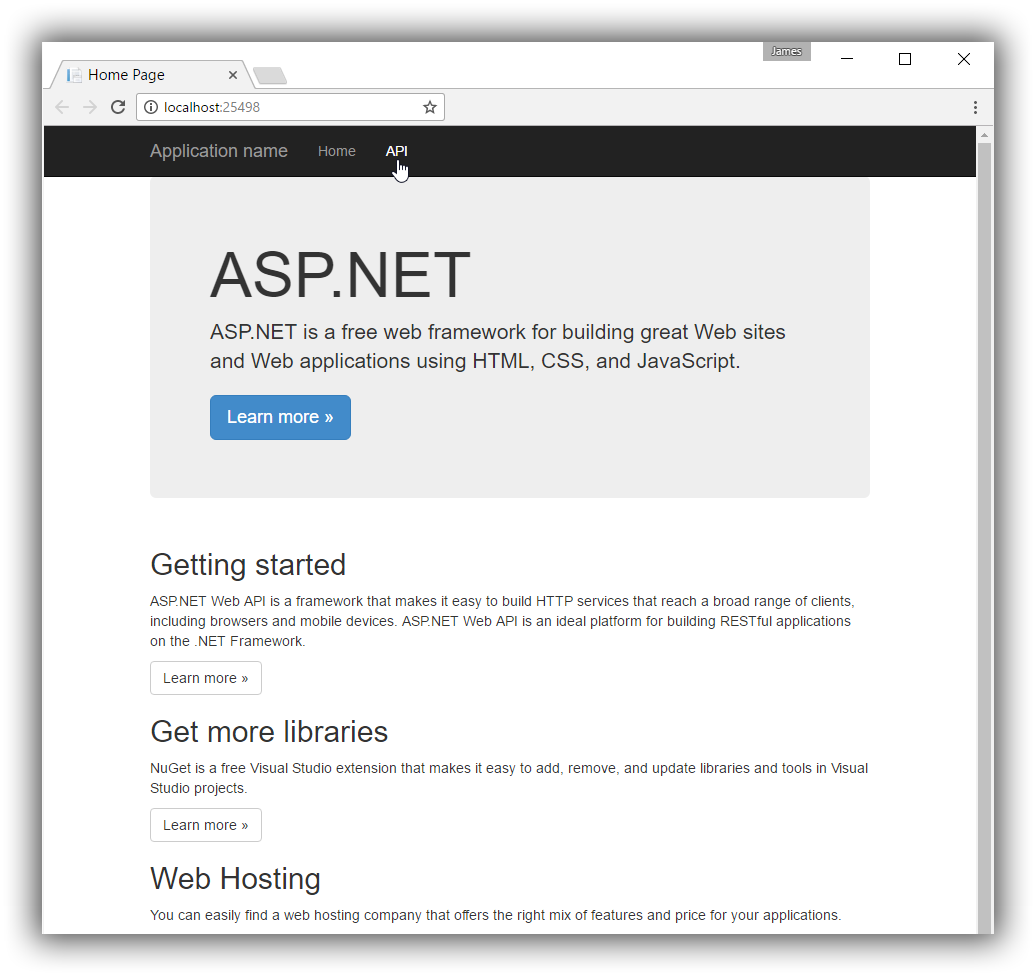Screen dimensions: 1036x976
Task: Click the ASP.NET jumbotron heading
Action: pos(340,275)
